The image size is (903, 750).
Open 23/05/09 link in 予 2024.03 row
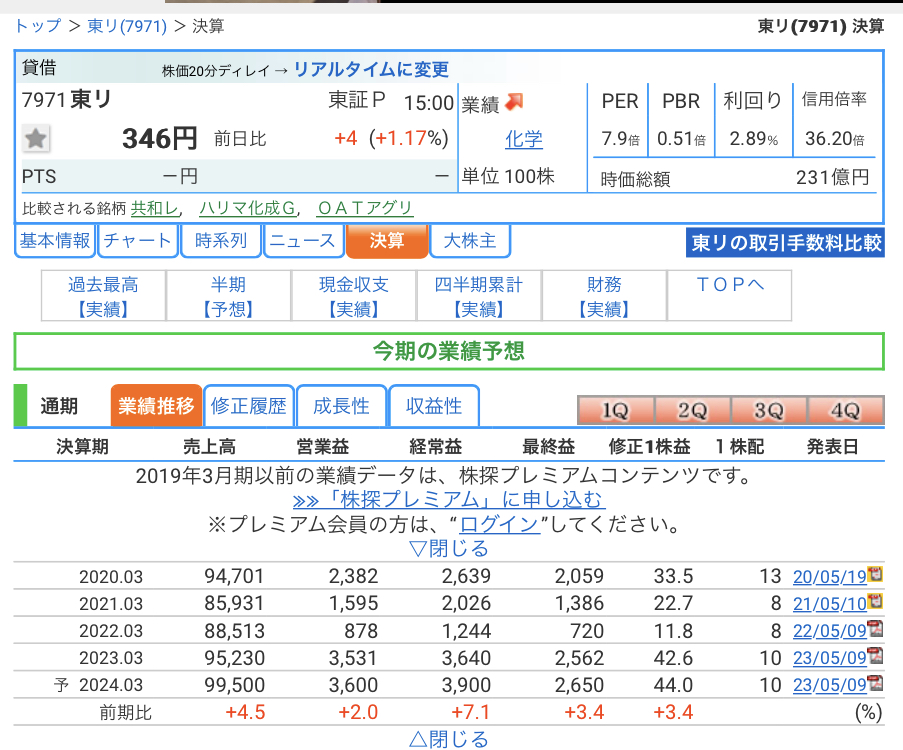click(x=830, y=685)
